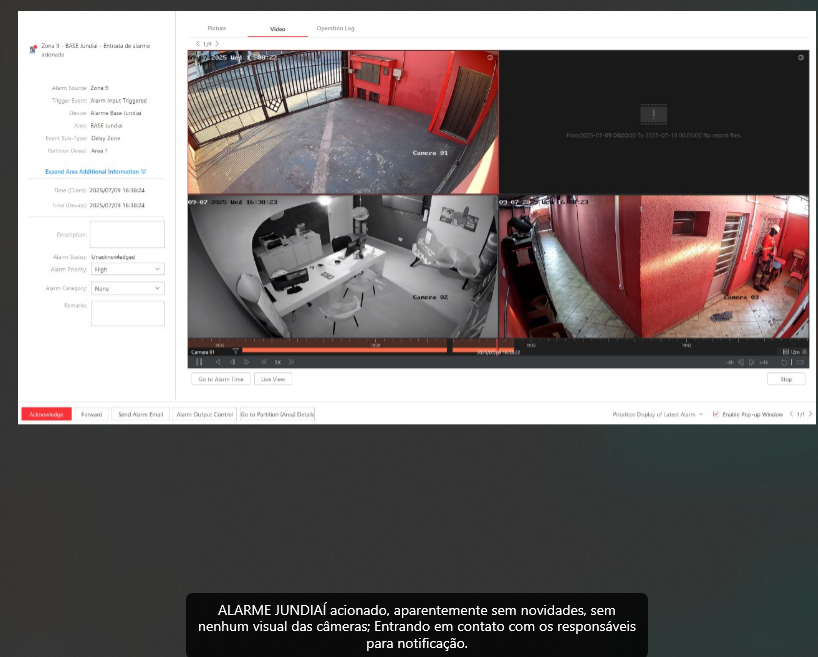Click the Remarks text field
The image size is (818, 657).
coord(127,313)
